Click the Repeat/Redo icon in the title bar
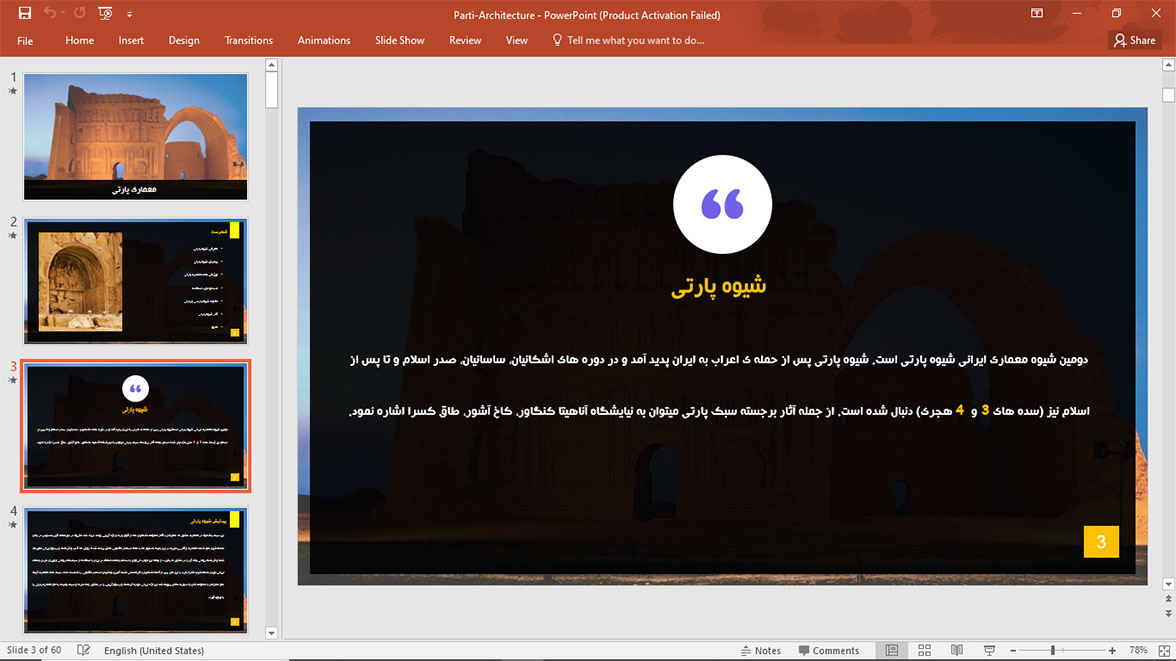 (x=80, y=14)
